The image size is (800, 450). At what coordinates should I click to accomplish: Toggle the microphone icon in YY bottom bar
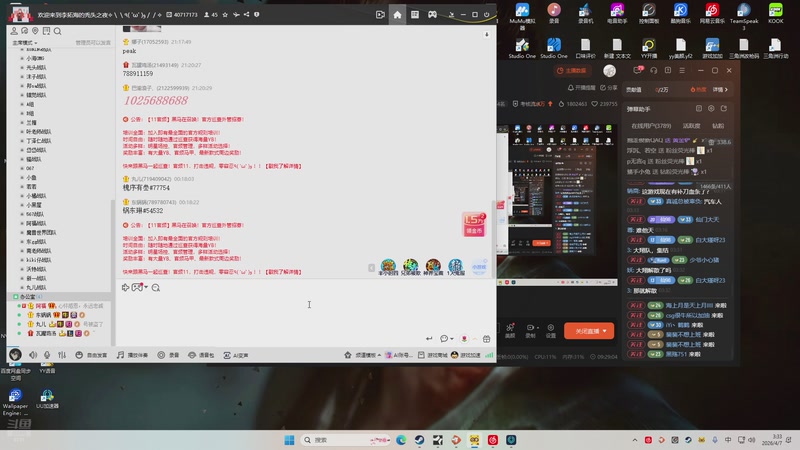pyautogui.click(x=47, y=355)
